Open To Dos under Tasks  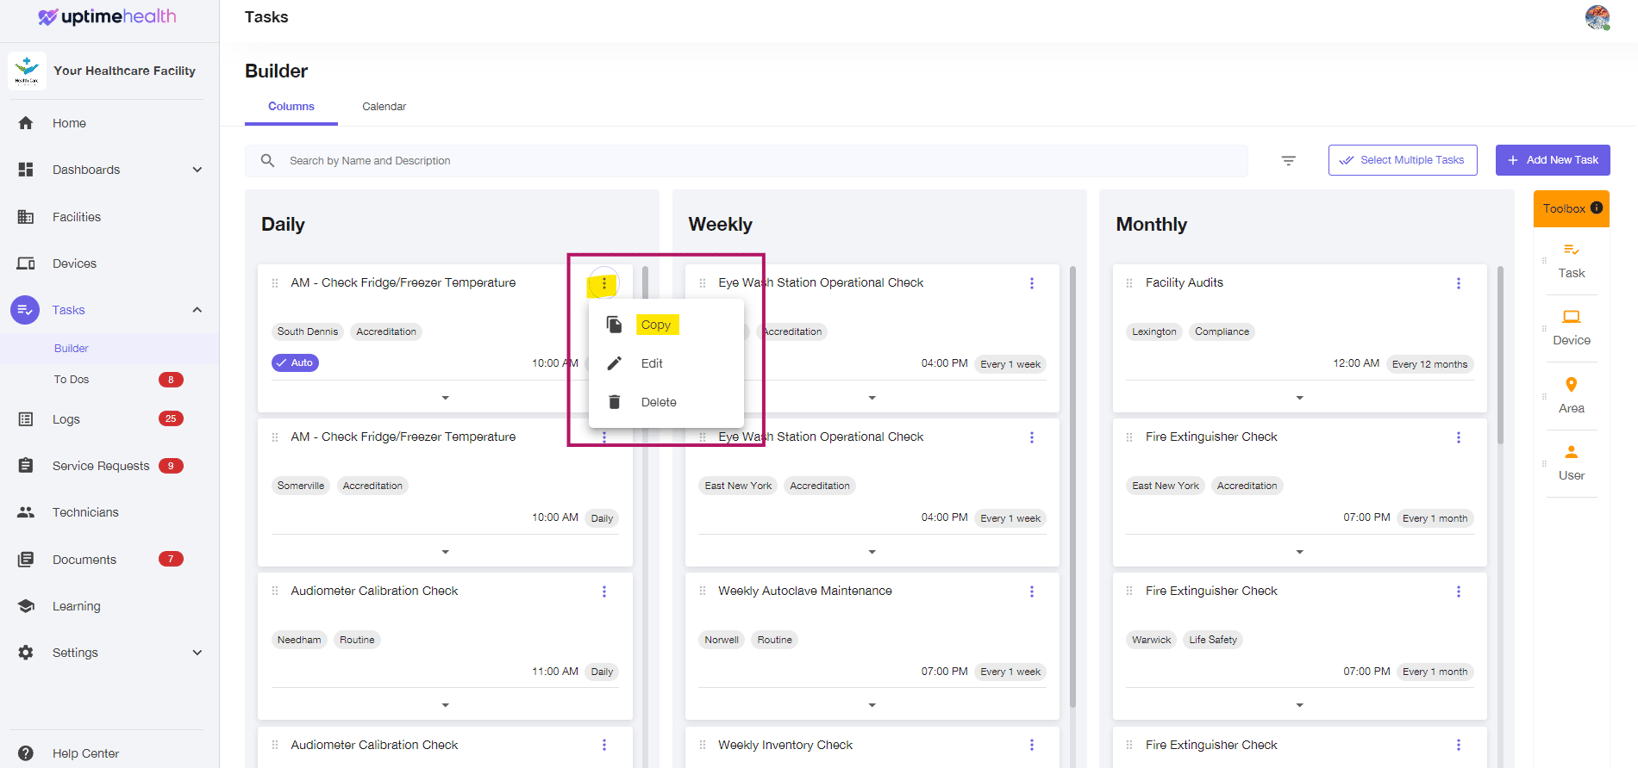[x=71, y=379]
